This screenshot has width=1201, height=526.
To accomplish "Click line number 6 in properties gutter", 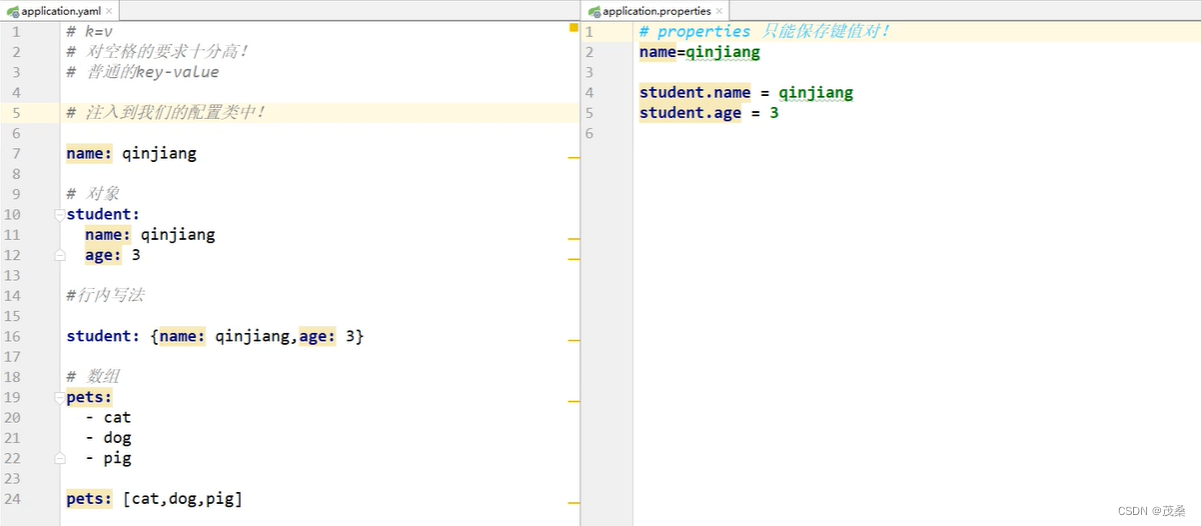I will tap(589, 133).
